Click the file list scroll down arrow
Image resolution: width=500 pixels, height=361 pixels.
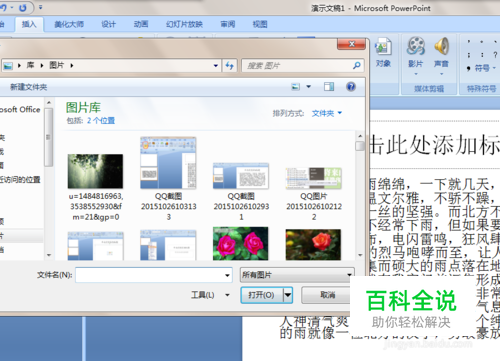pos(360,256)
